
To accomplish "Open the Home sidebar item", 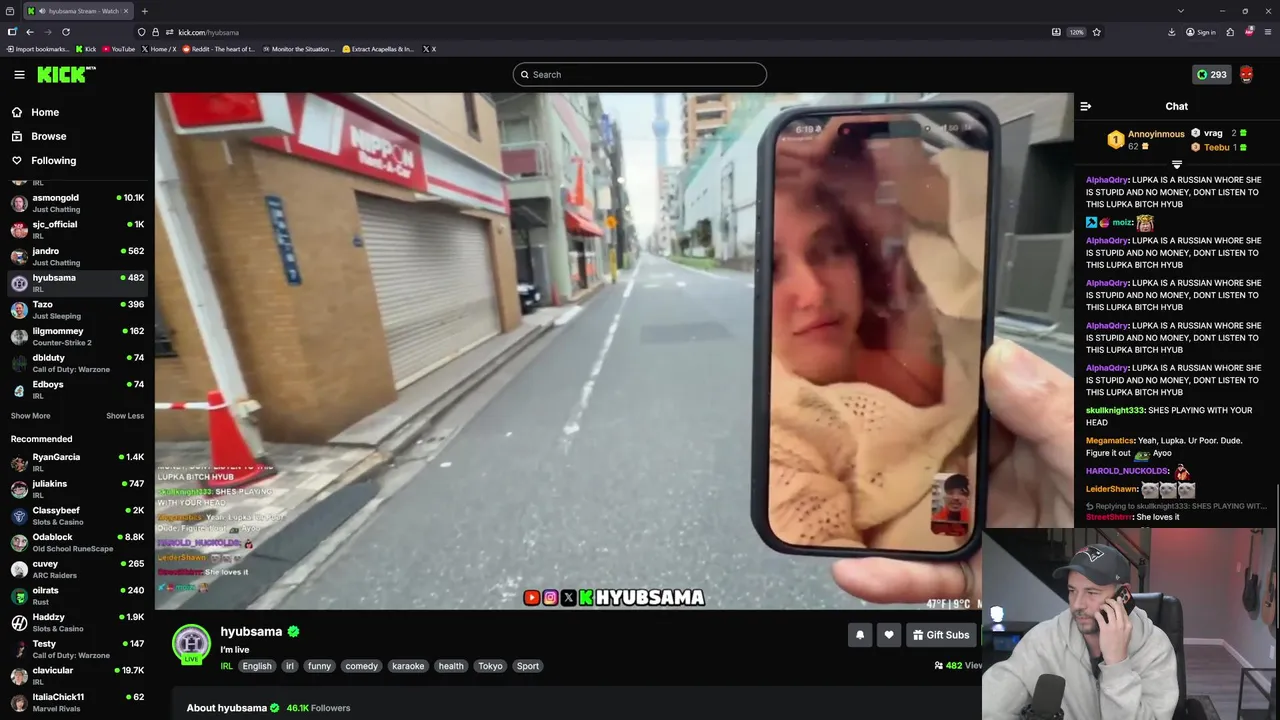I will pyautogui.click(x=45, y=112).
